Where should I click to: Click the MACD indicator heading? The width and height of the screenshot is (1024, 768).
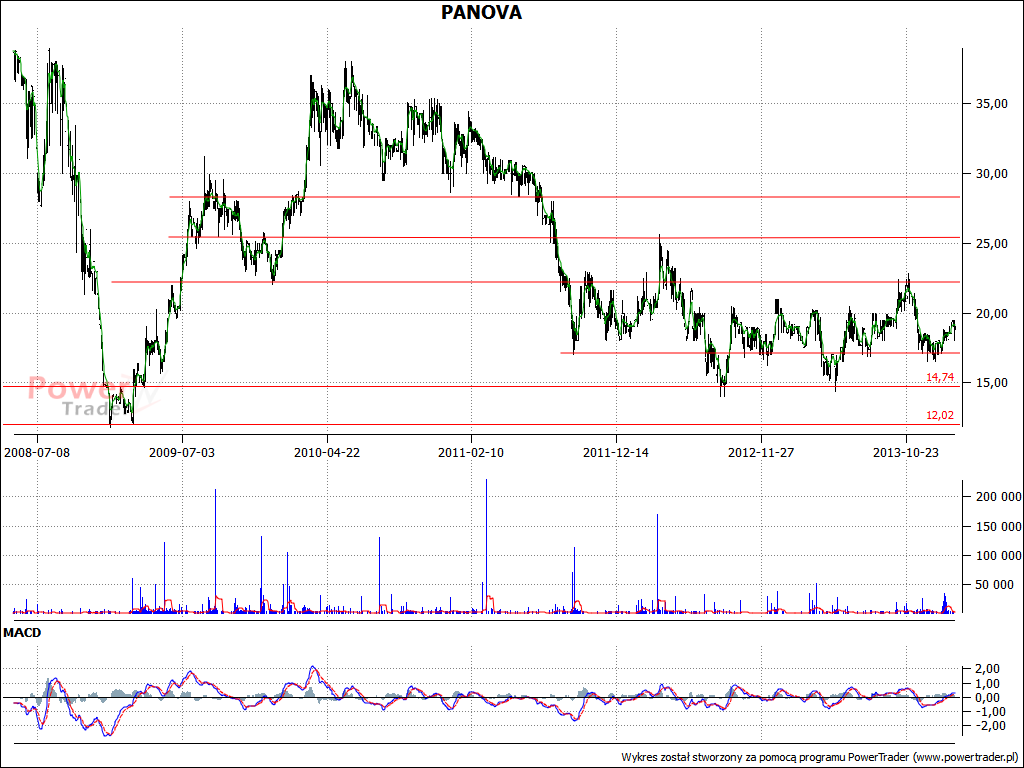(22, 633)
